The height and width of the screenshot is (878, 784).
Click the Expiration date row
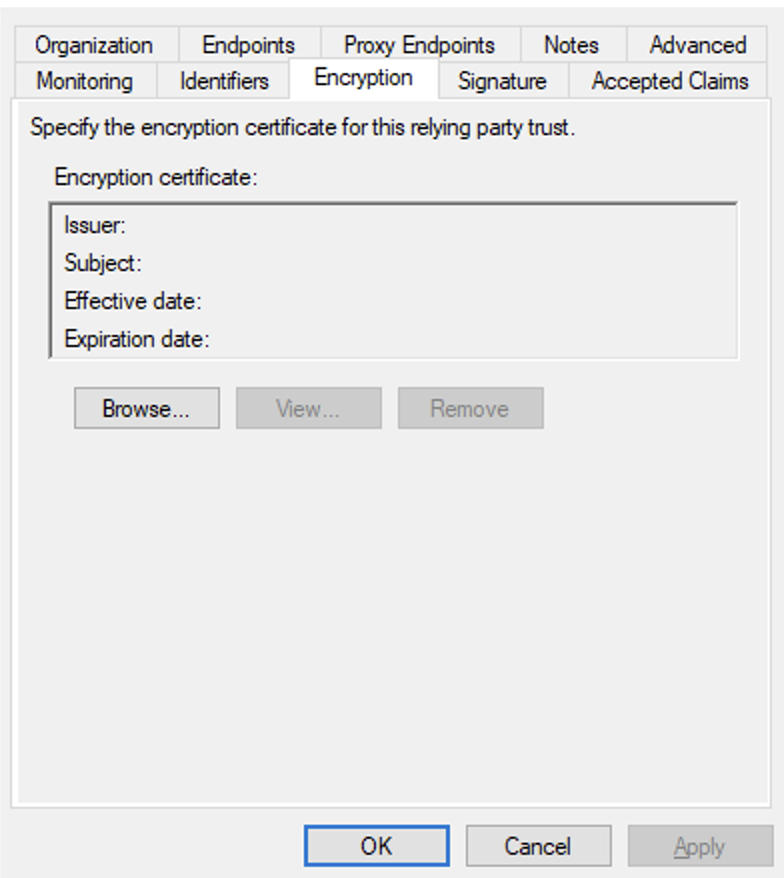click(137, 339)
